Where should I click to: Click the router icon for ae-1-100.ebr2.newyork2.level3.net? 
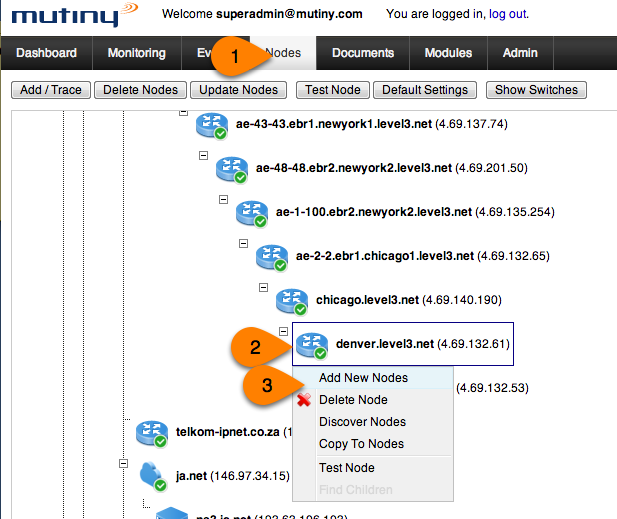coord(252,214)
